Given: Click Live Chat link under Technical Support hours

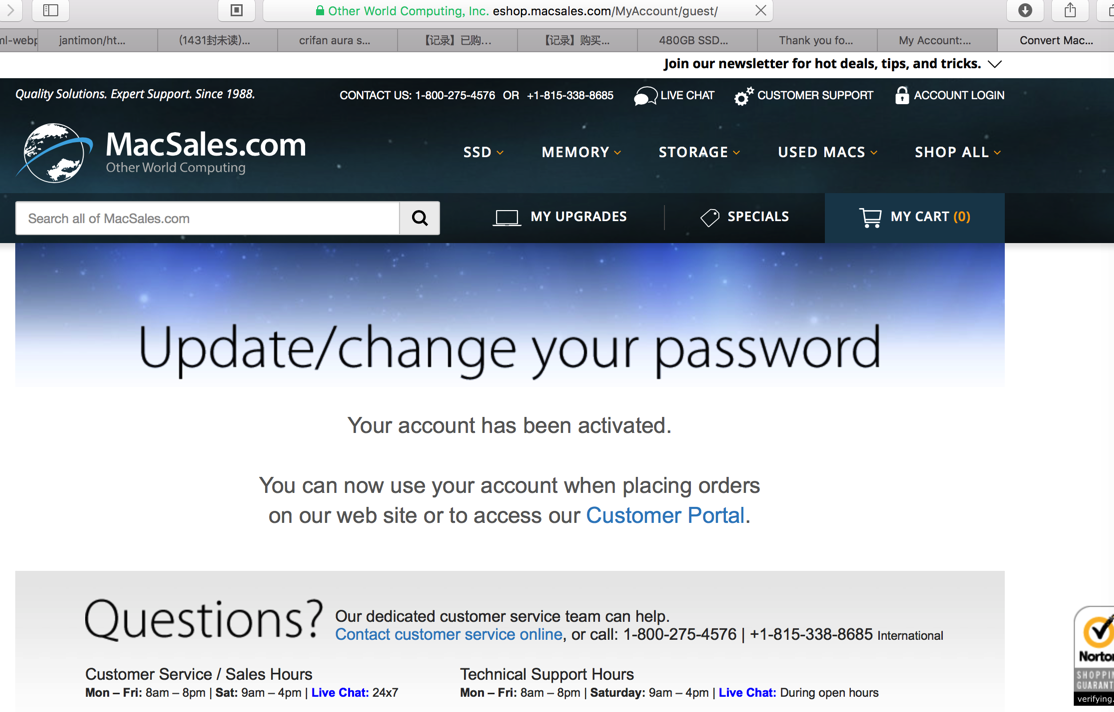Looking at the screenshot, I should [x=747, y=693].
